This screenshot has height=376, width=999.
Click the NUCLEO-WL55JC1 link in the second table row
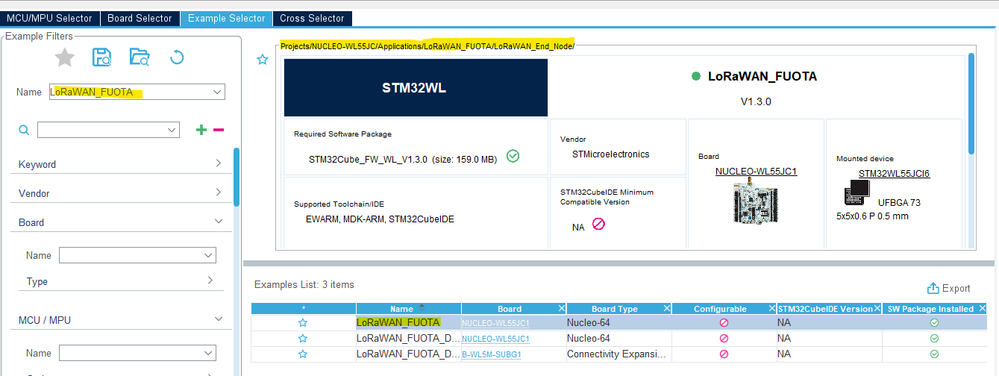click(495, 338)
